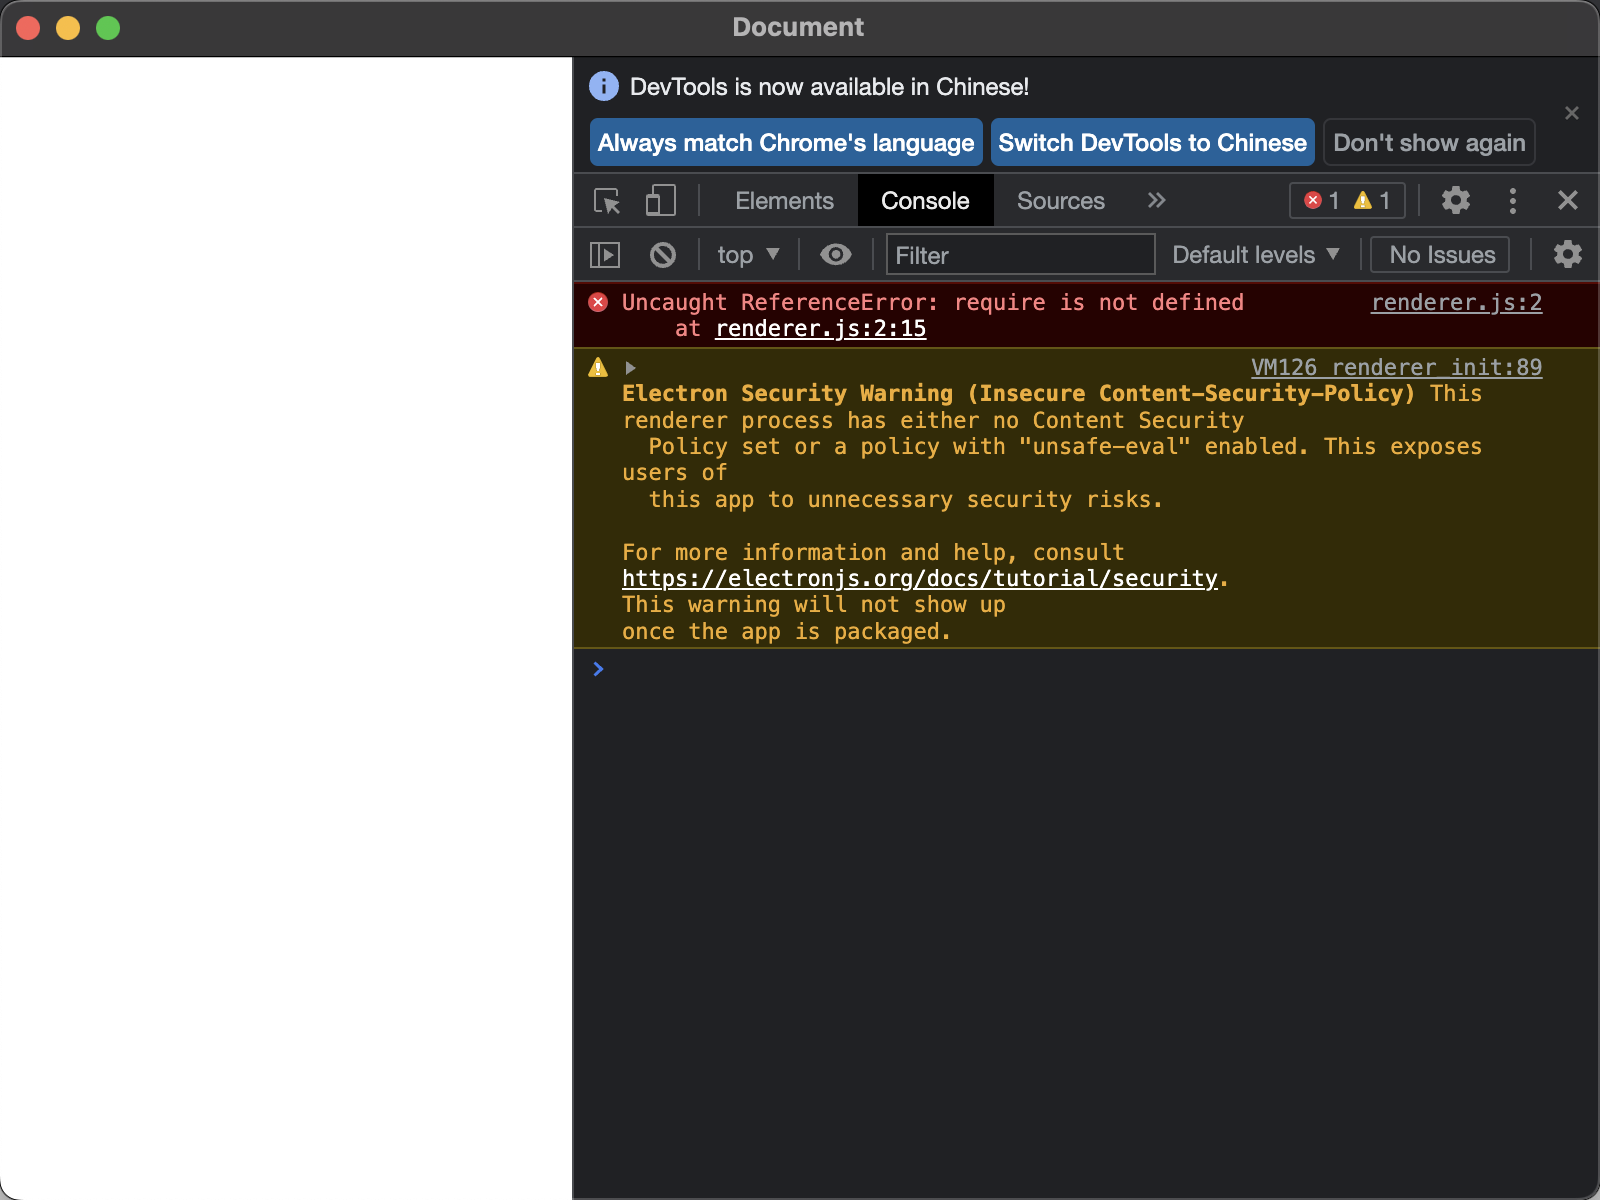Open VM126 renderer_init:89 source link
This screenshot has height=1200, width=1600.
click(1396, 367)
